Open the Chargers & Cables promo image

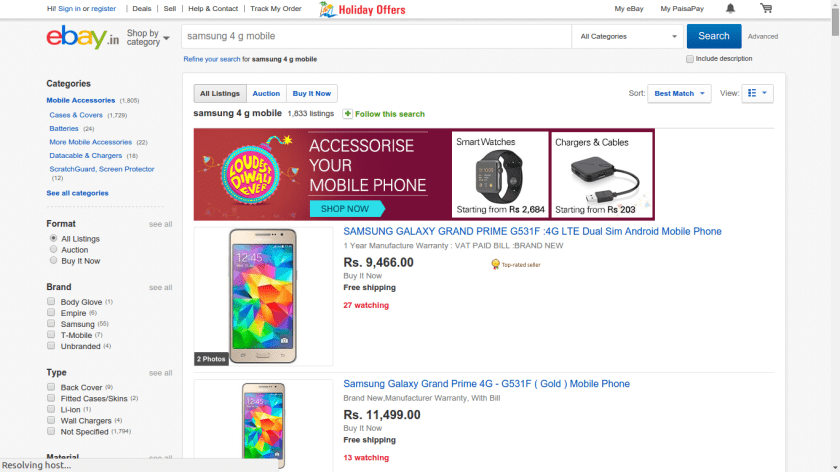pyautogui.click(x=602, y=176)
